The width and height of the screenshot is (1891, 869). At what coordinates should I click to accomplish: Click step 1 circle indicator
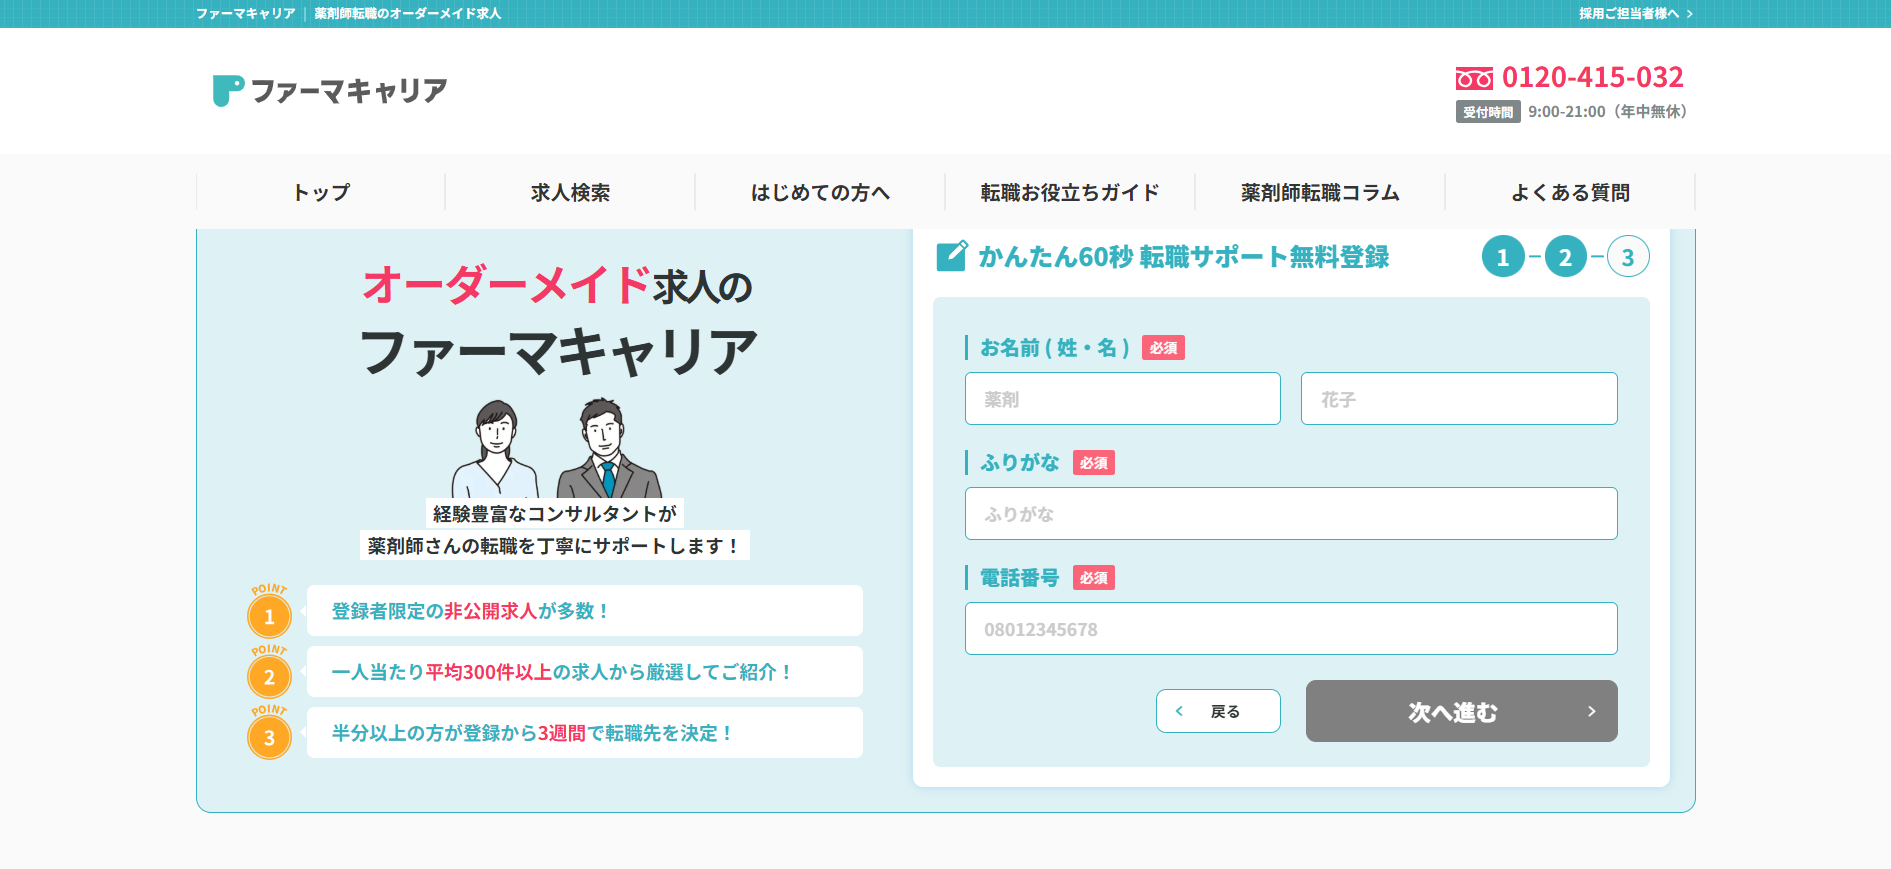pos(1503,257)
